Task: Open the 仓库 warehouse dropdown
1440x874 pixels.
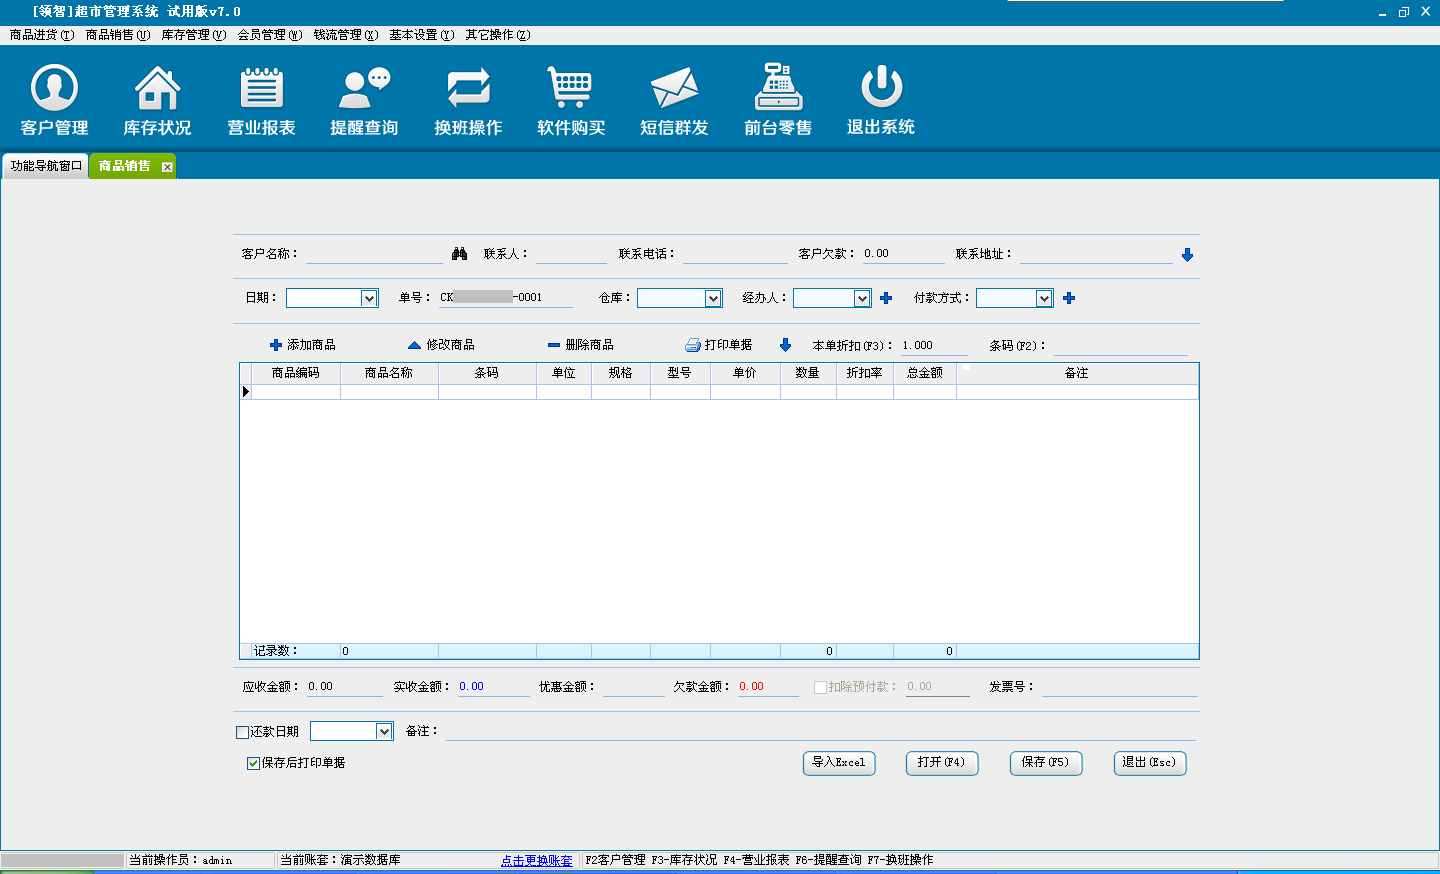Action: (713, 298)
